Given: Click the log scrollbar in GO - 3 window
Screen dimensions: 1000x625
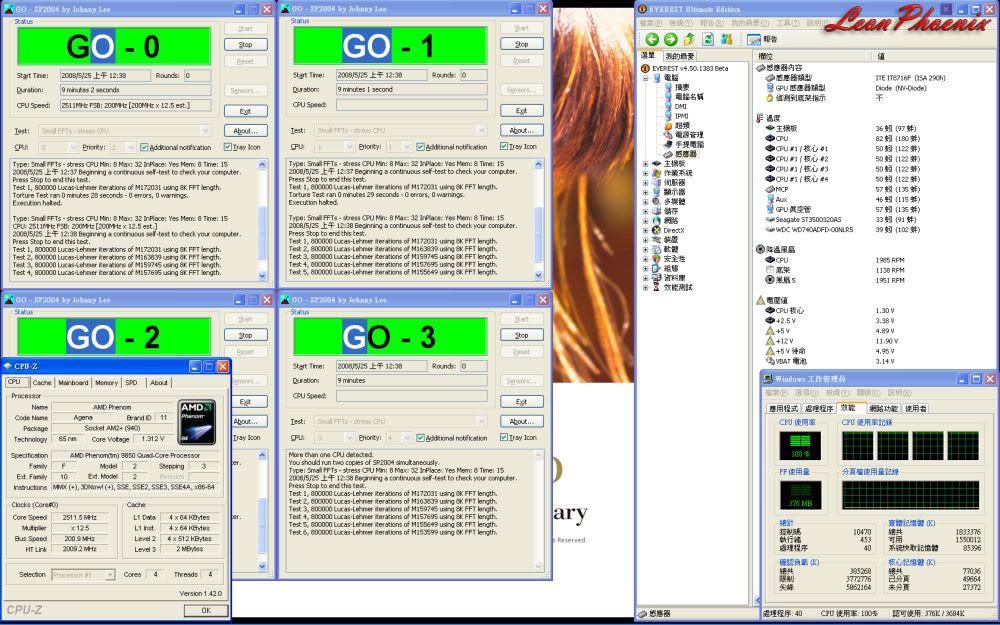Looking at the screenshot, I should [x=538, y=510].
